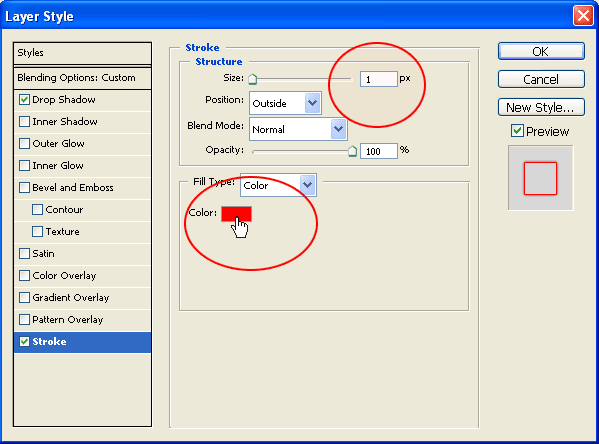Uncheck the Stroke checkbox
The height and width of the screenshot is (444, 599).
tap(24, 342)
